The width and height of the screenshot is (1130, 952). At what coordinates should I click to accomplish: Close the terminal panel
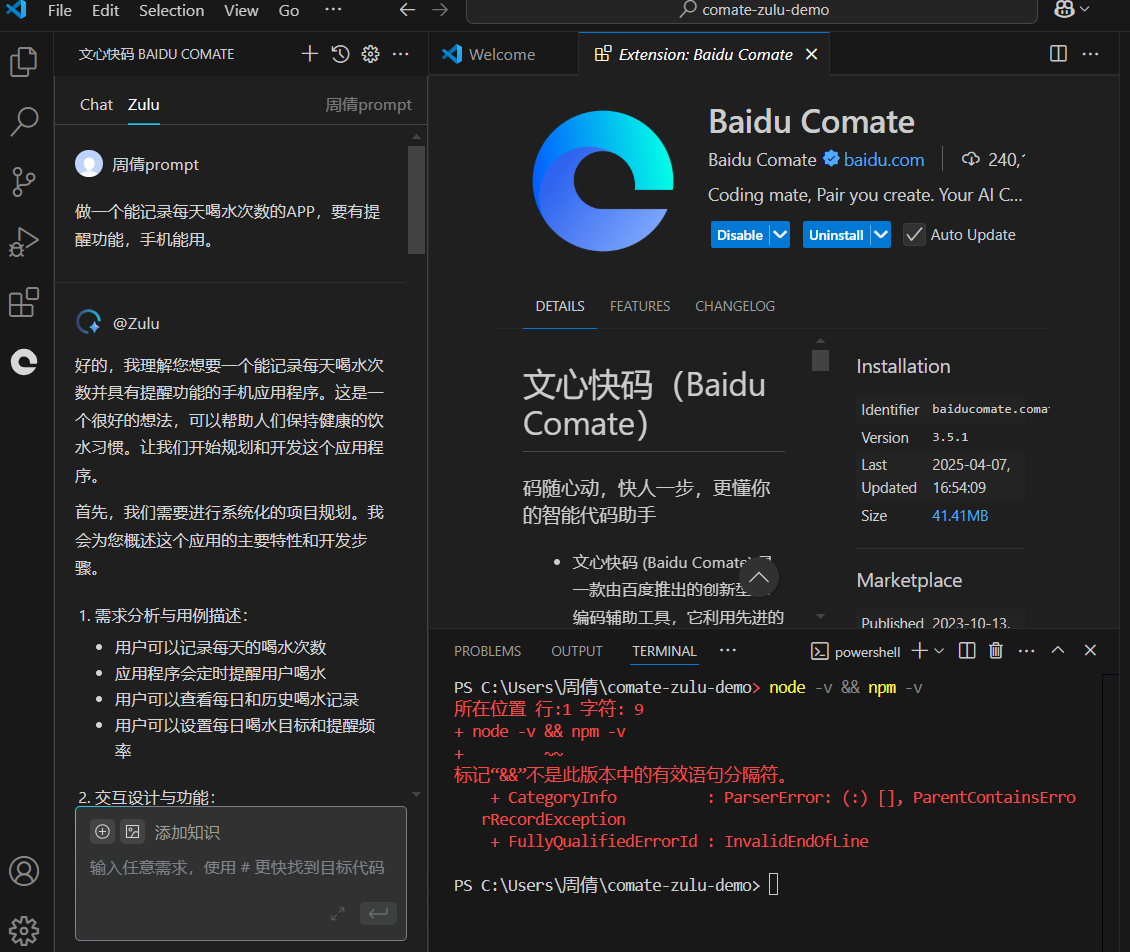(1090, 650)
